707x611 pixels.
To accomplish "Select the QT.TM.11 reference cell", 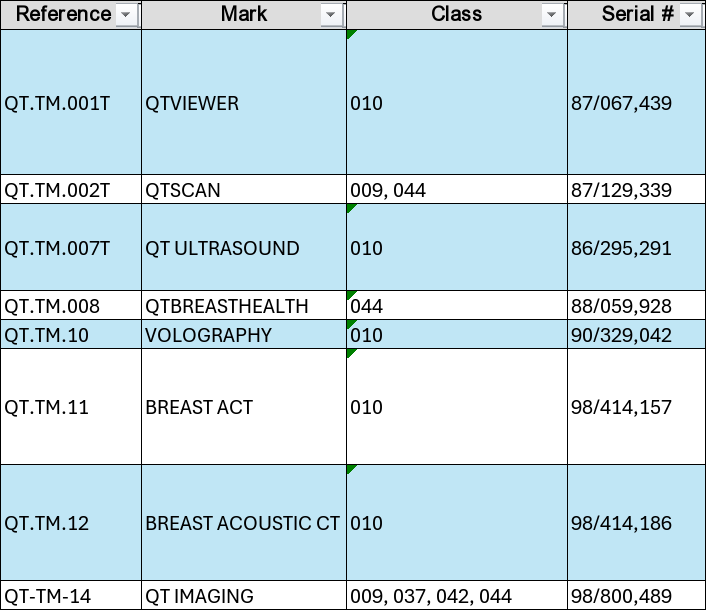I will pyautogui.click(x=72, y=407).
